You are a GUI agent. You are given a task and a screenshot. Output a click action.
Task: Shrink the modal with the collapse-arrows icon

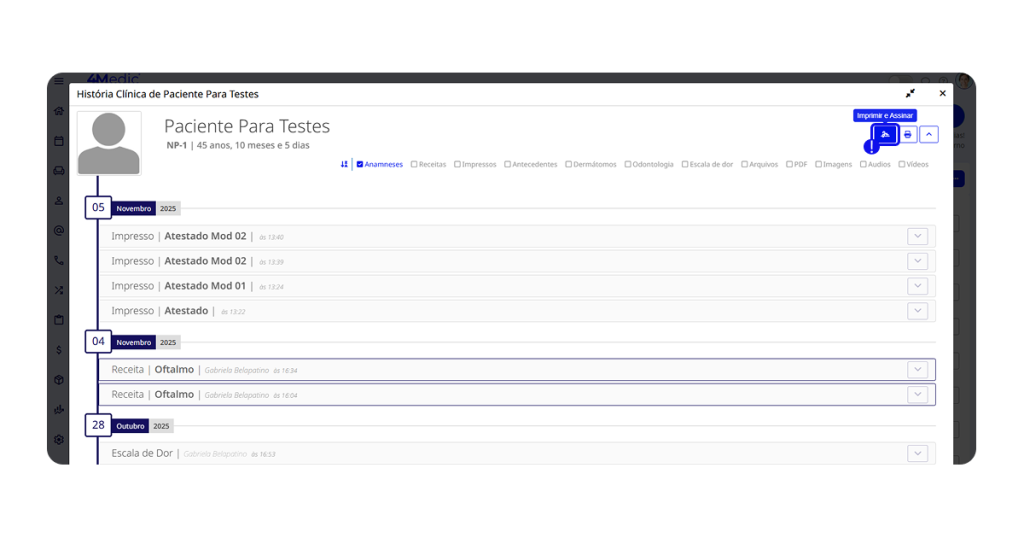910,94
